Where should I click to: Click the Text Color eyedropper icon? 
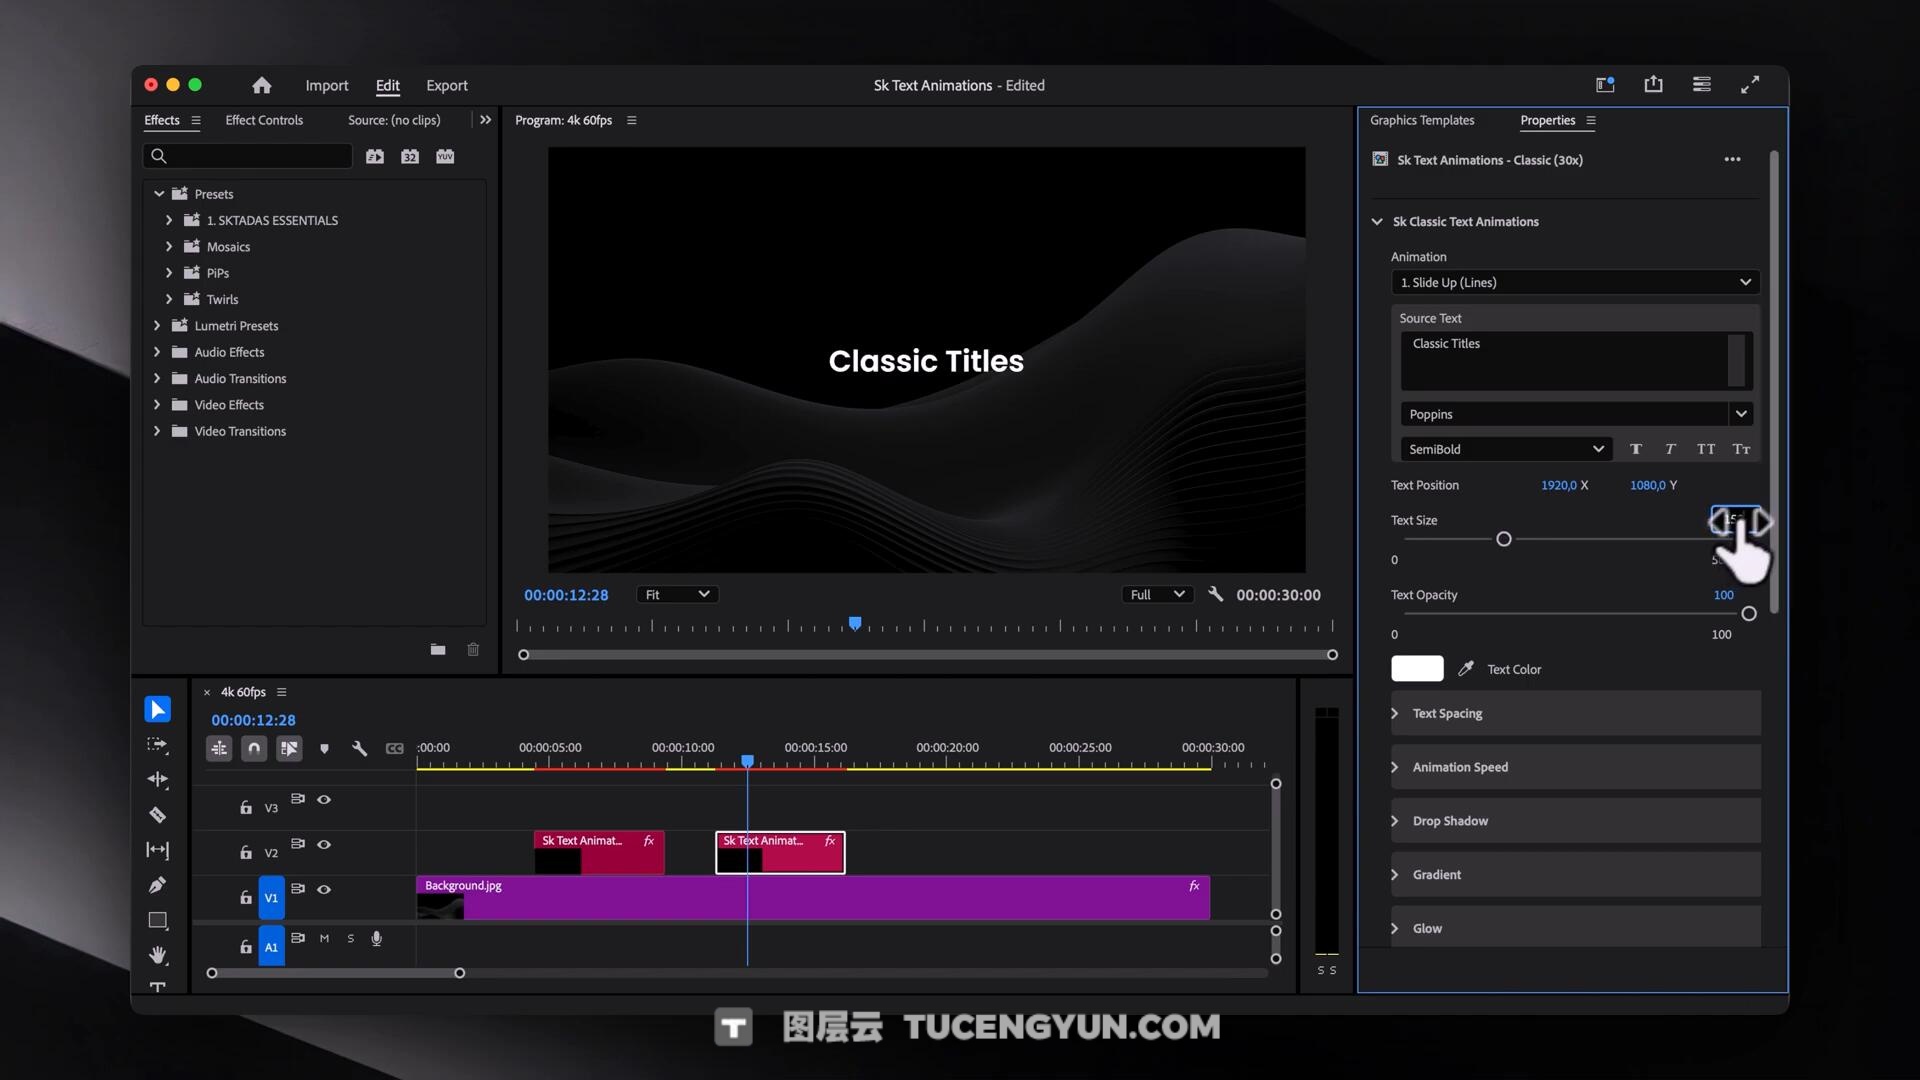pyautogui.click(x=1466, y=669)
